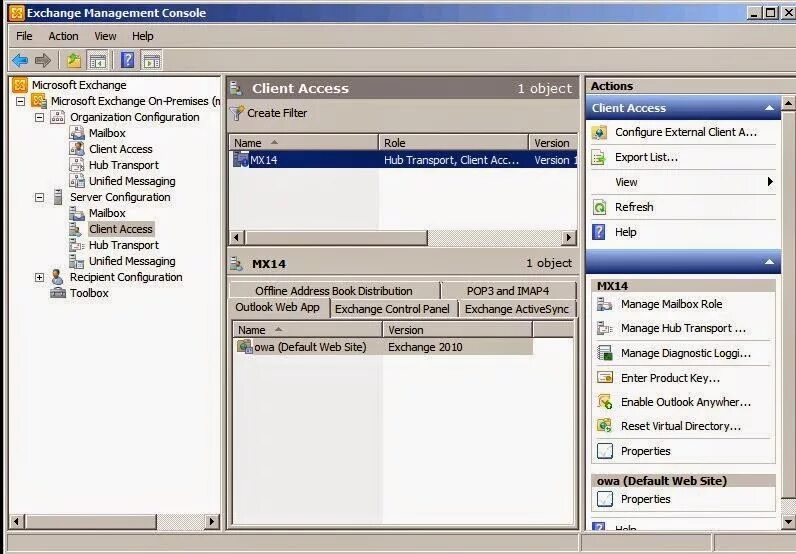
Task: Select Hub Transport under Organization Configuration
Action: (124, 165)
